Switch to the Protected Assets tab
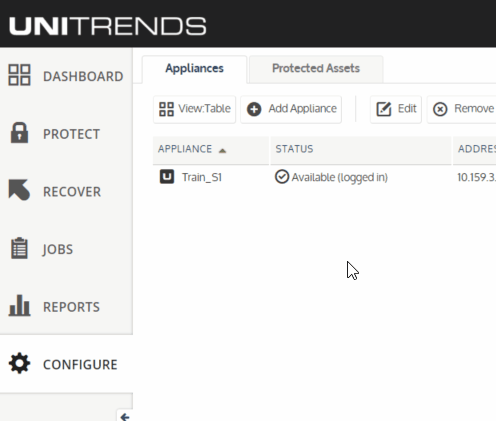Image resolution: width=496 pixels, height=421 pixels. (x=316, y=69)
